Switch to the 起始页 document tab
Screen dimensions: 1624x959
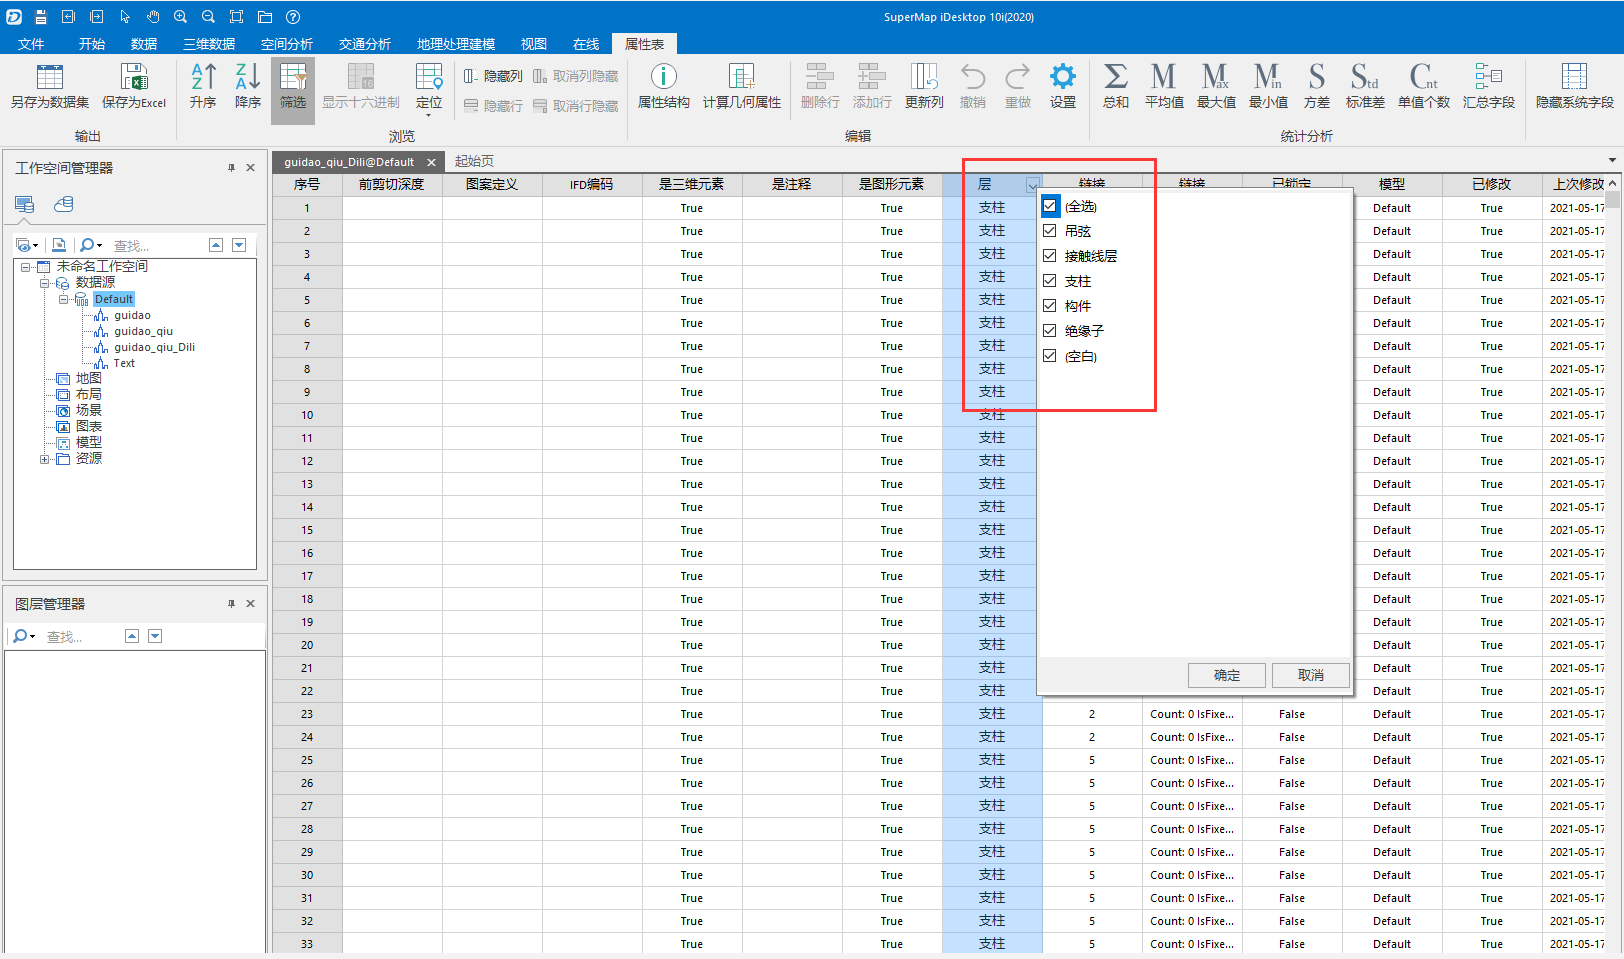(474, 161)
